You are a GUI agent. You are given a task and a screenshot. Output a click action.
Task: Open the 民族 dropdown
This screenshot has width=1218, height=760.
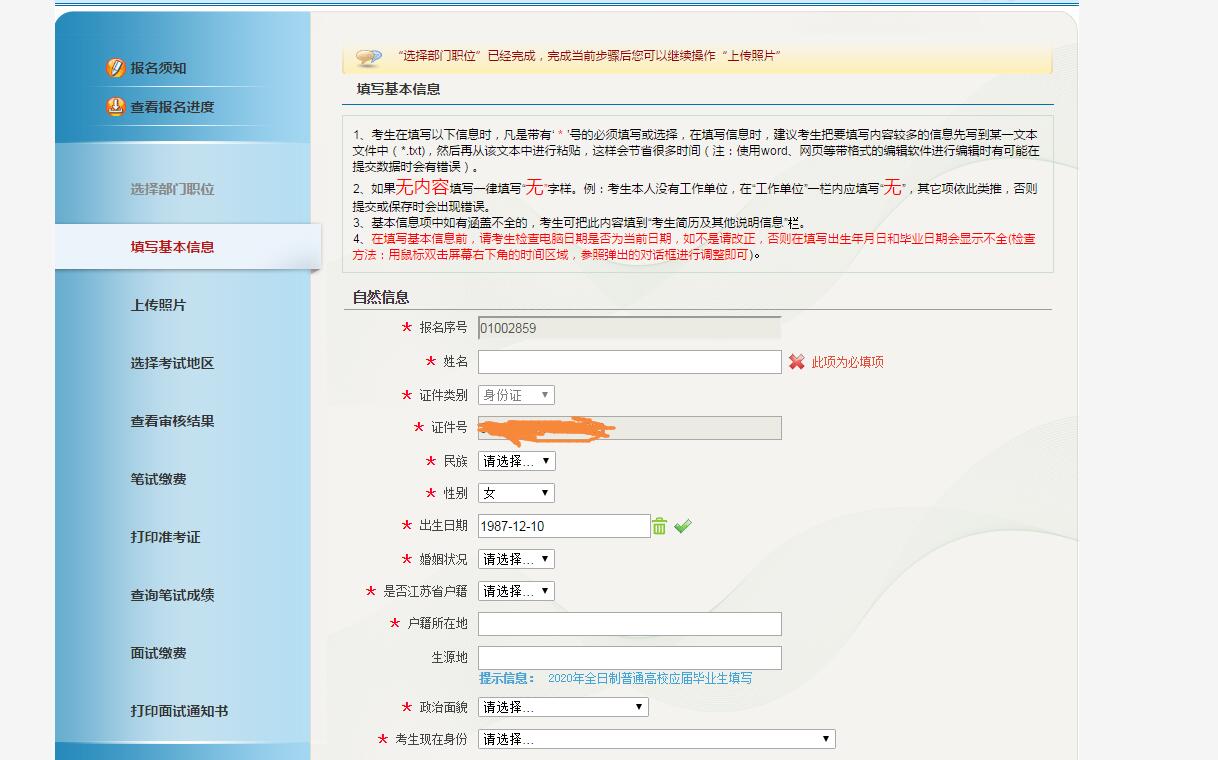[x=516, y=461]
